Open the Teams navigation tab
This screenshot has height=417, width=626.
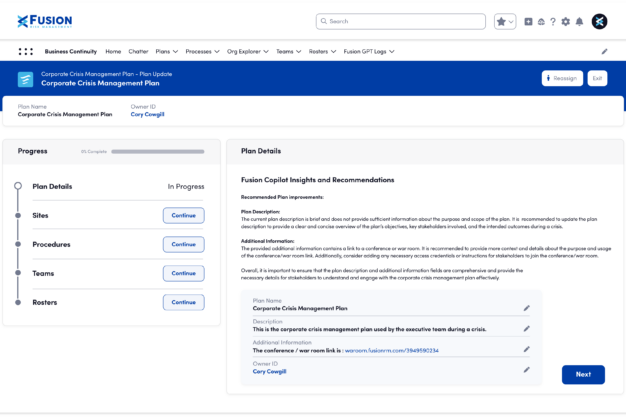(x=285, y=52)
